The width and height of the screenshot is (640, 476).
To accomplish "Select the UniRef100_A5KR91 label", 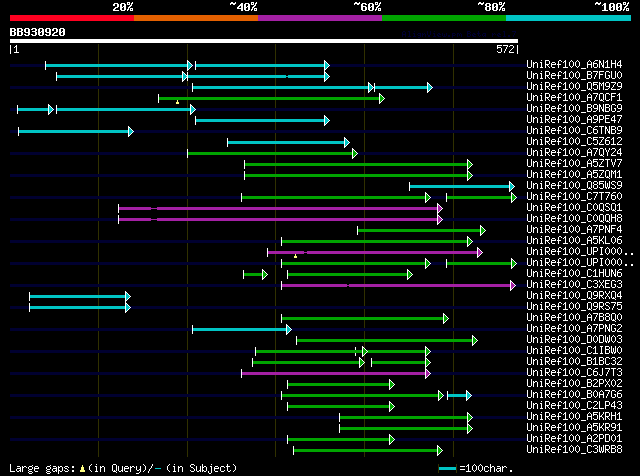I will [x=574, y=428].
